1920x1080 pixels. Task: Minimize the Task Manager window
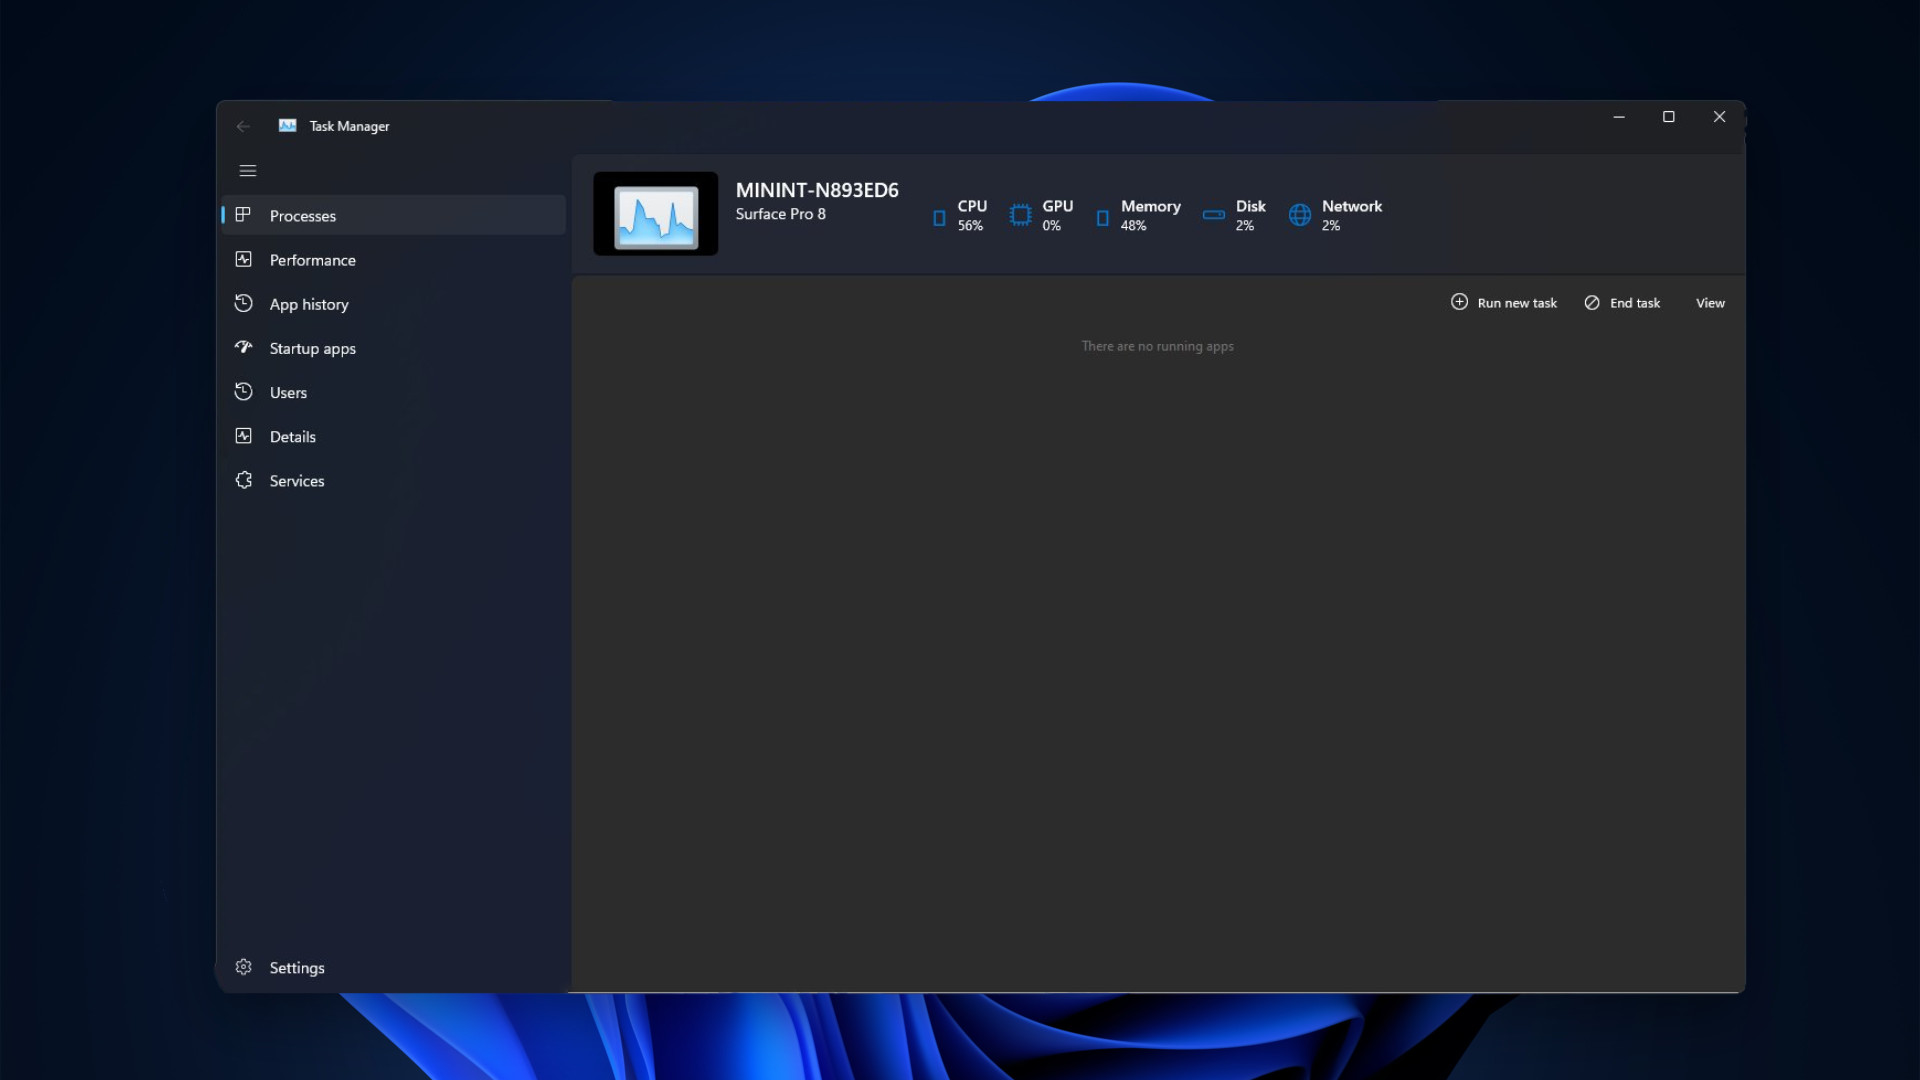coord(1619,117)
